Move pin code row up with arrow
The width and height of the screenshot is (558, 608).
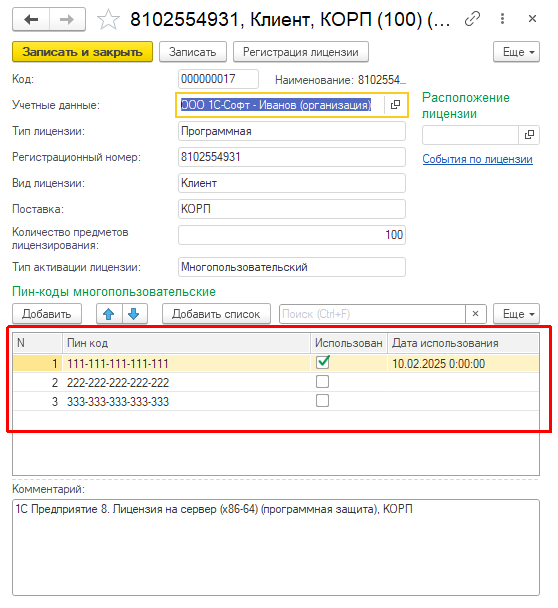(109, 314)
